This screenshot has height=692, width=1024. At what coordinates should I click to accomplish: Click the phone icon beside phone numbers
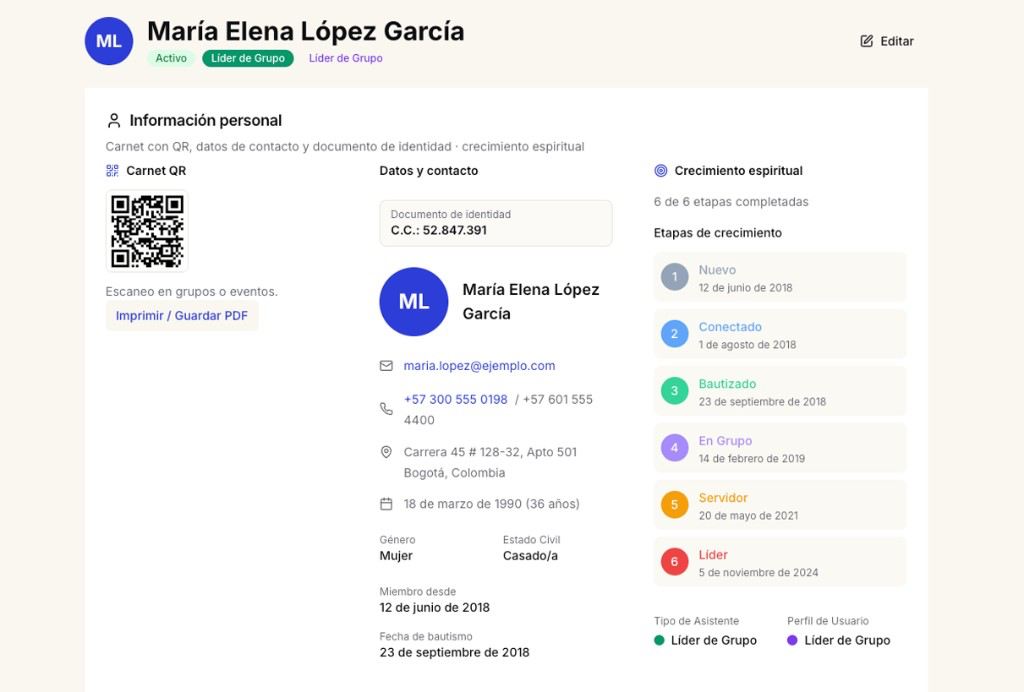point(386,409)
